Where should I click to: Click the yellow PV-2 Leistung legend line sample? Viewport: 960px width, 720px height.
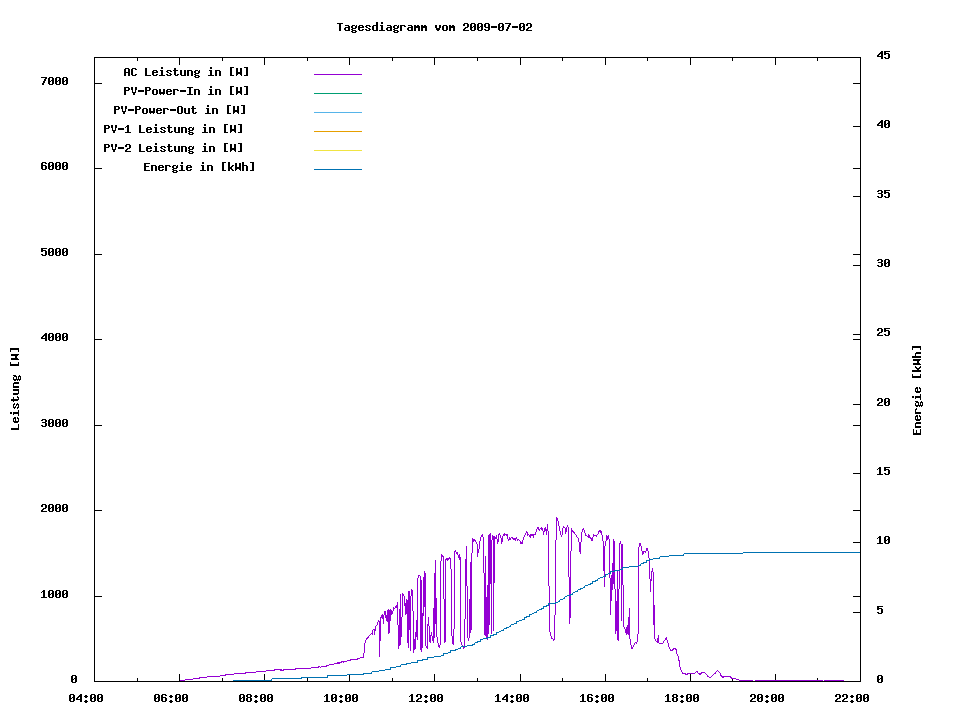pyautogui.click(x=337, y=150)
